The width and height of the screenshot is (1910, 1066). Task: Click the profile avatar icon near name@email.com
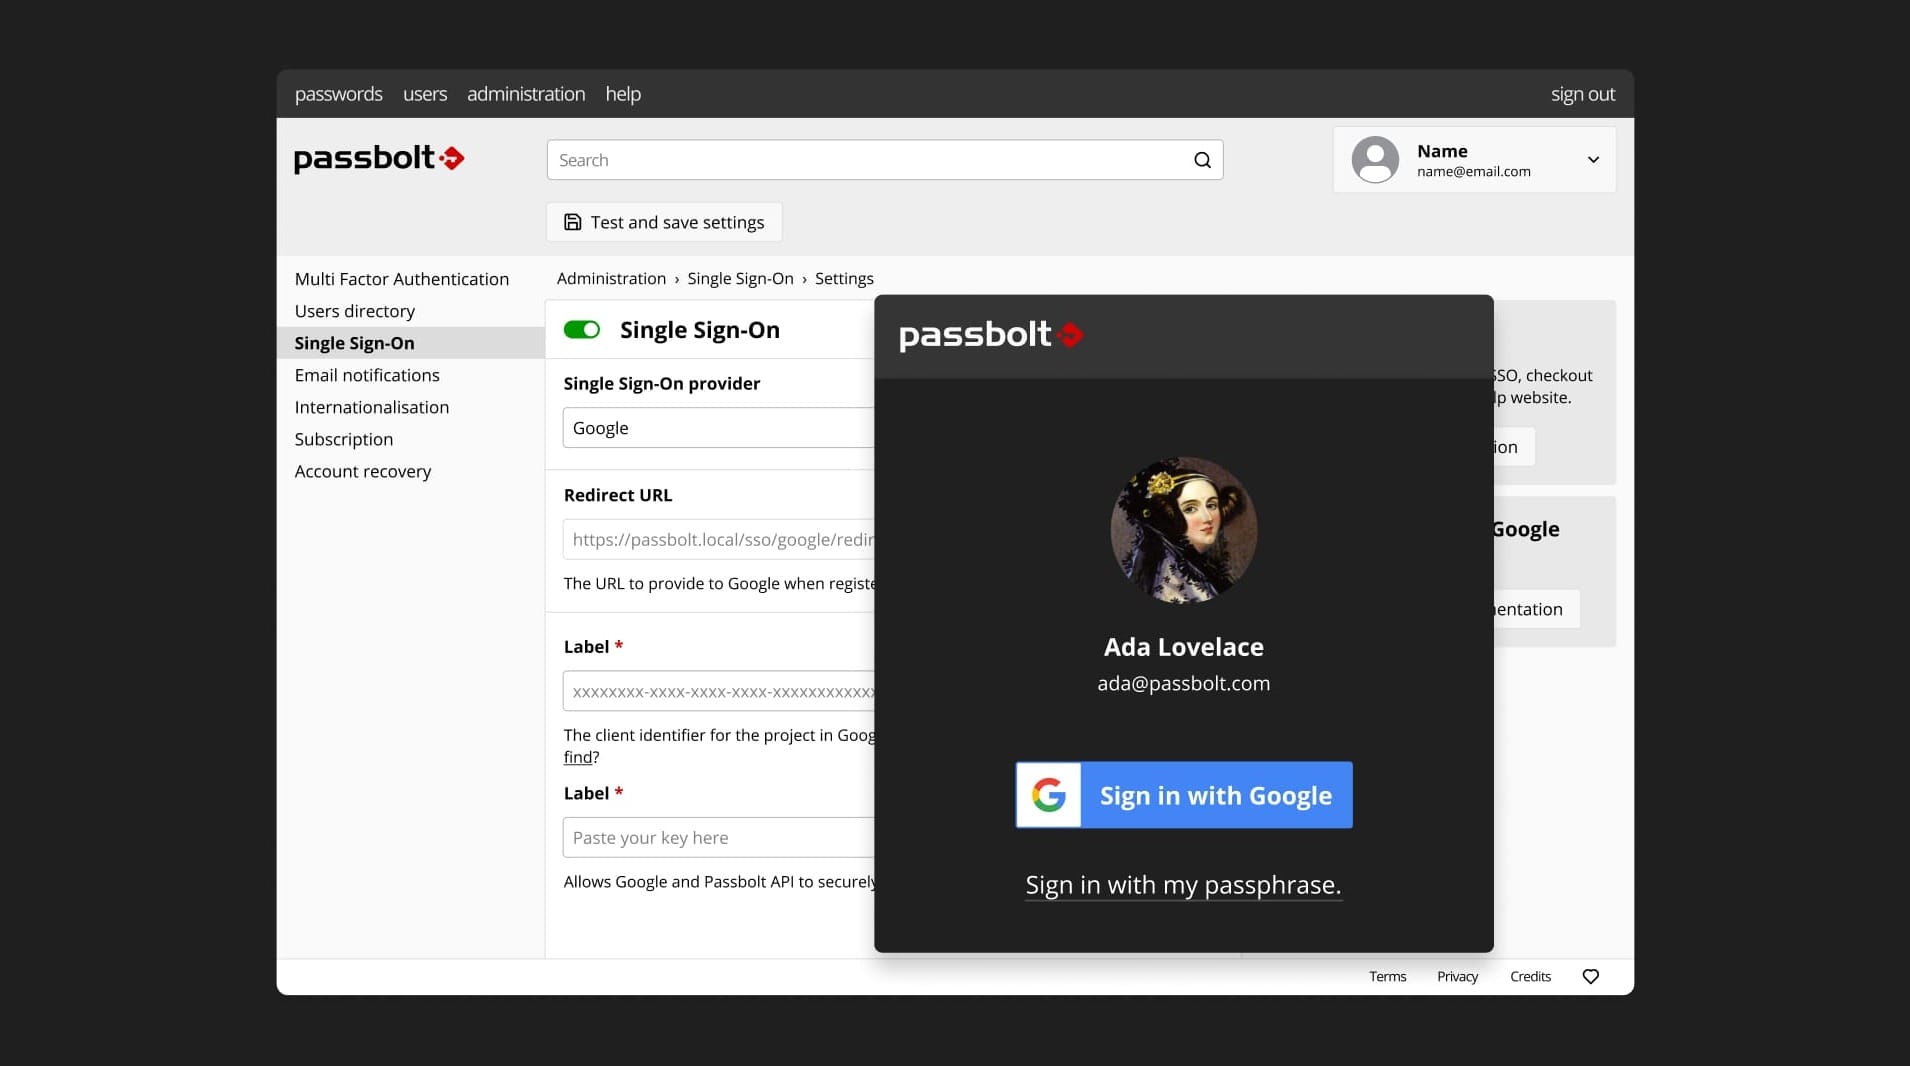[x=1375, y=160]
